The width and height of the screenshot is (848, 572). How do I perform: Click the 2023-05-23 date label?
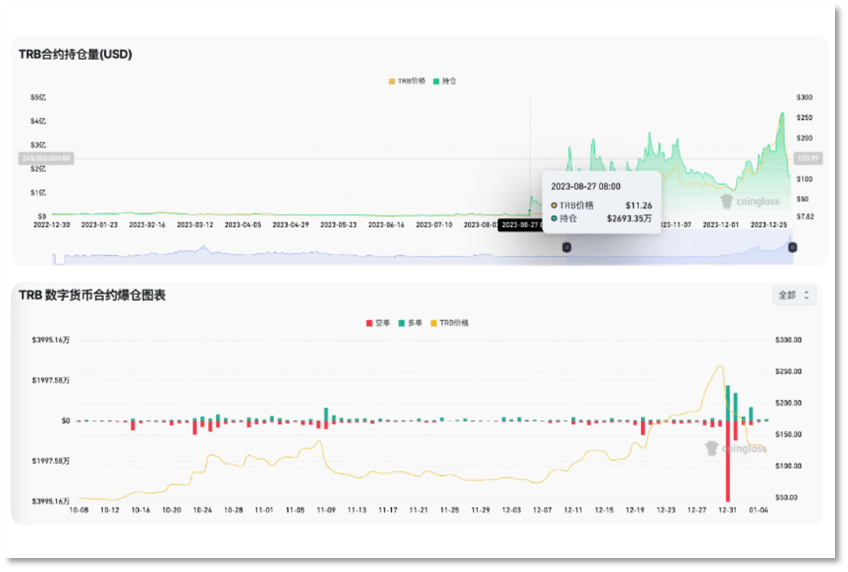pyautogui.click(x=339, y=225)
